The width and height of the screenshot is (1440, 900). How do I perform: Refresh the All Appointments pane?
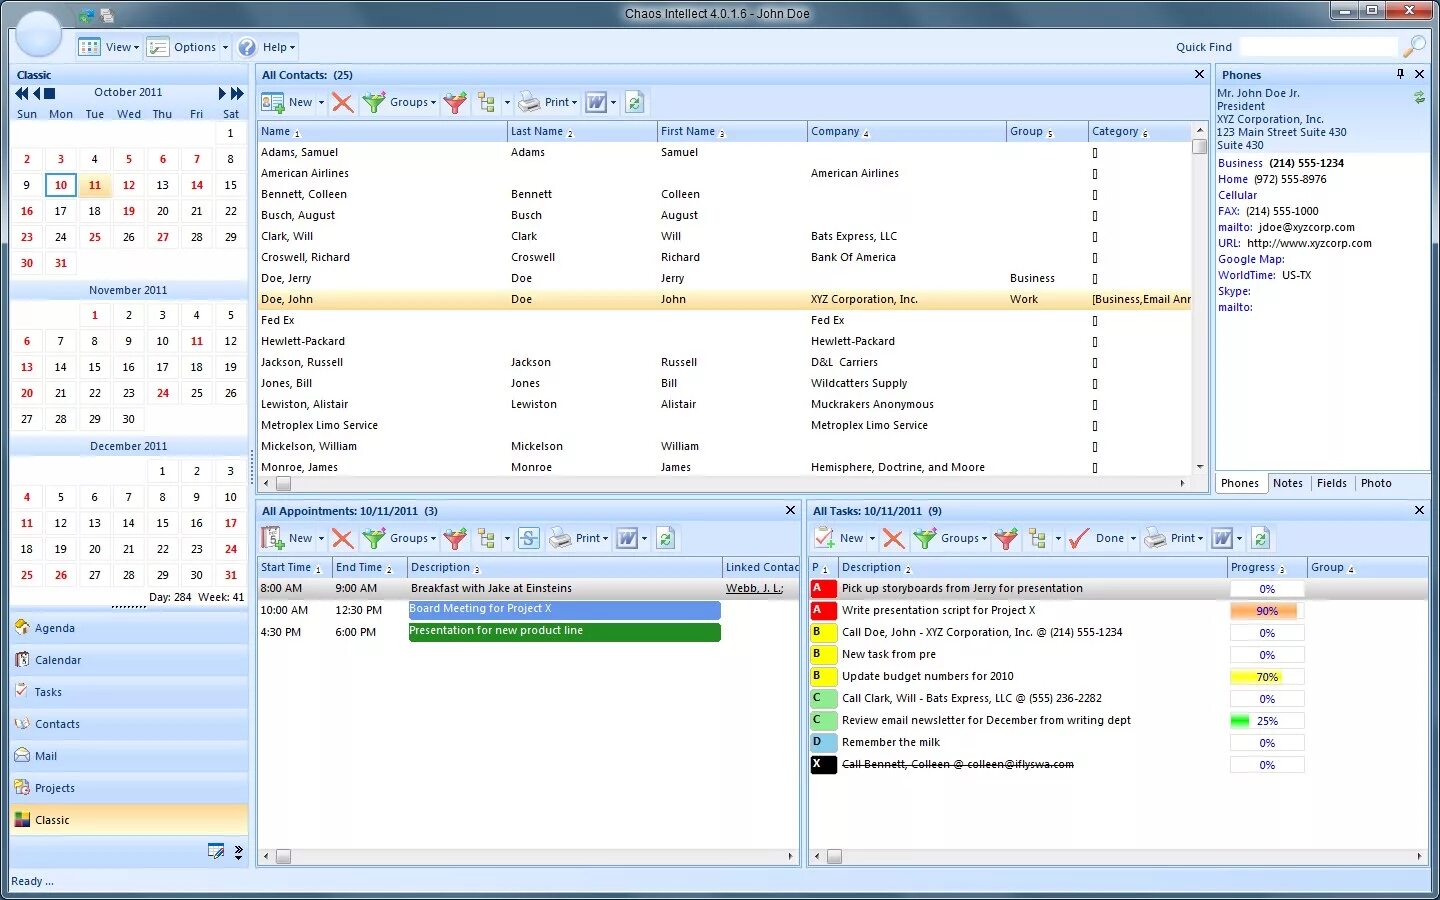(665, 538)
